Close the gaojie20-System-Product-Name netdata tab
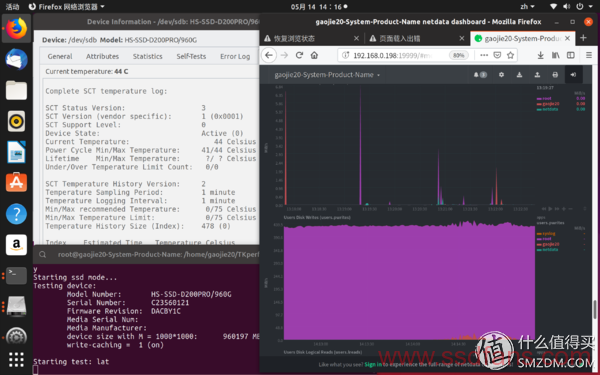This screenshot has height=375, width=600. point(567,38)
